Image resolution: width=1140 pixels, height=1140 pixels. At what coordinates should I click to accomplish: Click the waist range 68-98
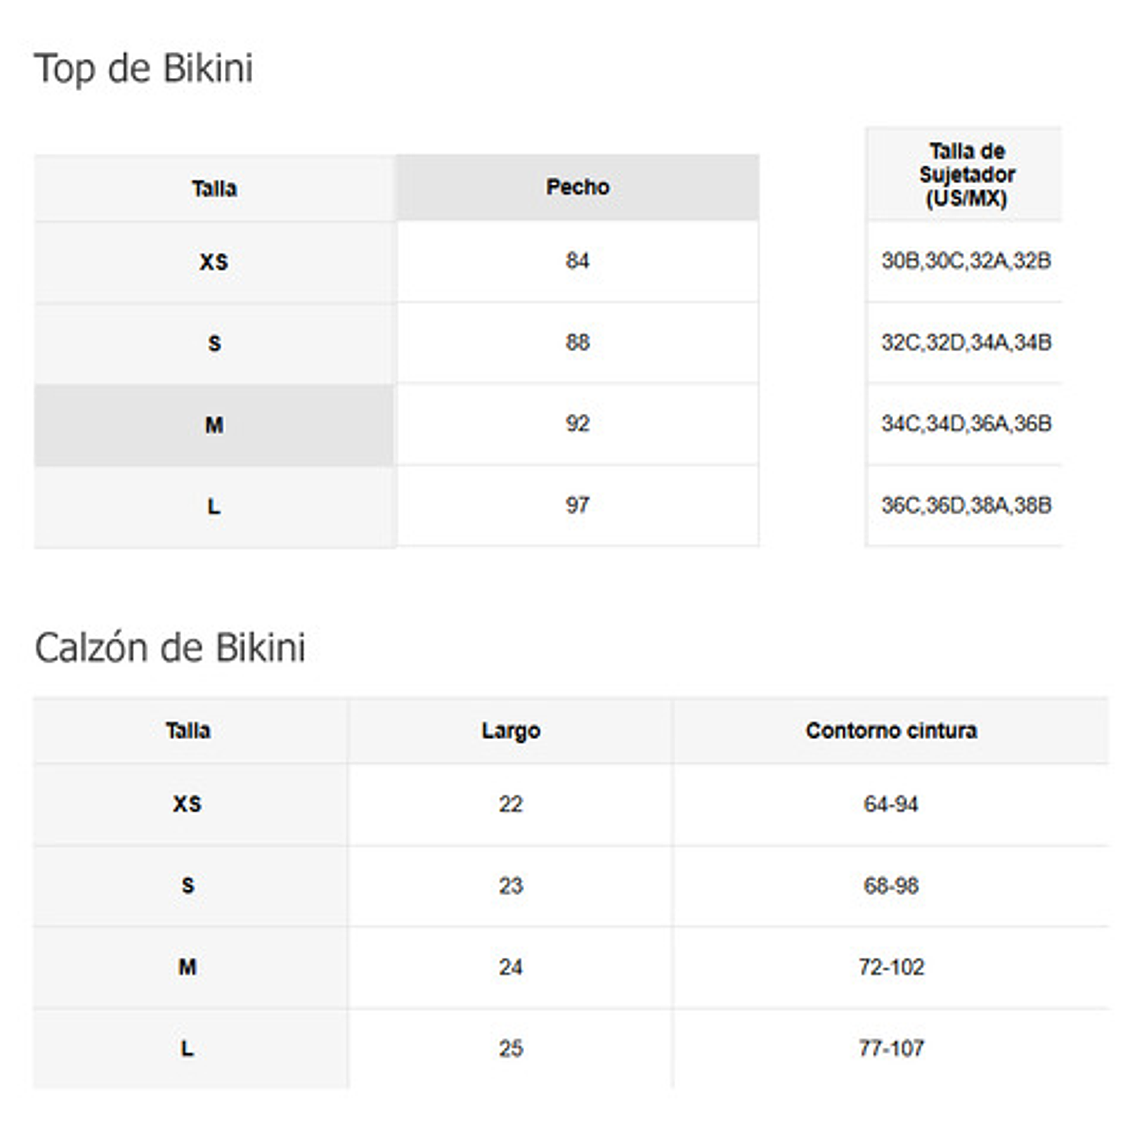pos(891,886)
